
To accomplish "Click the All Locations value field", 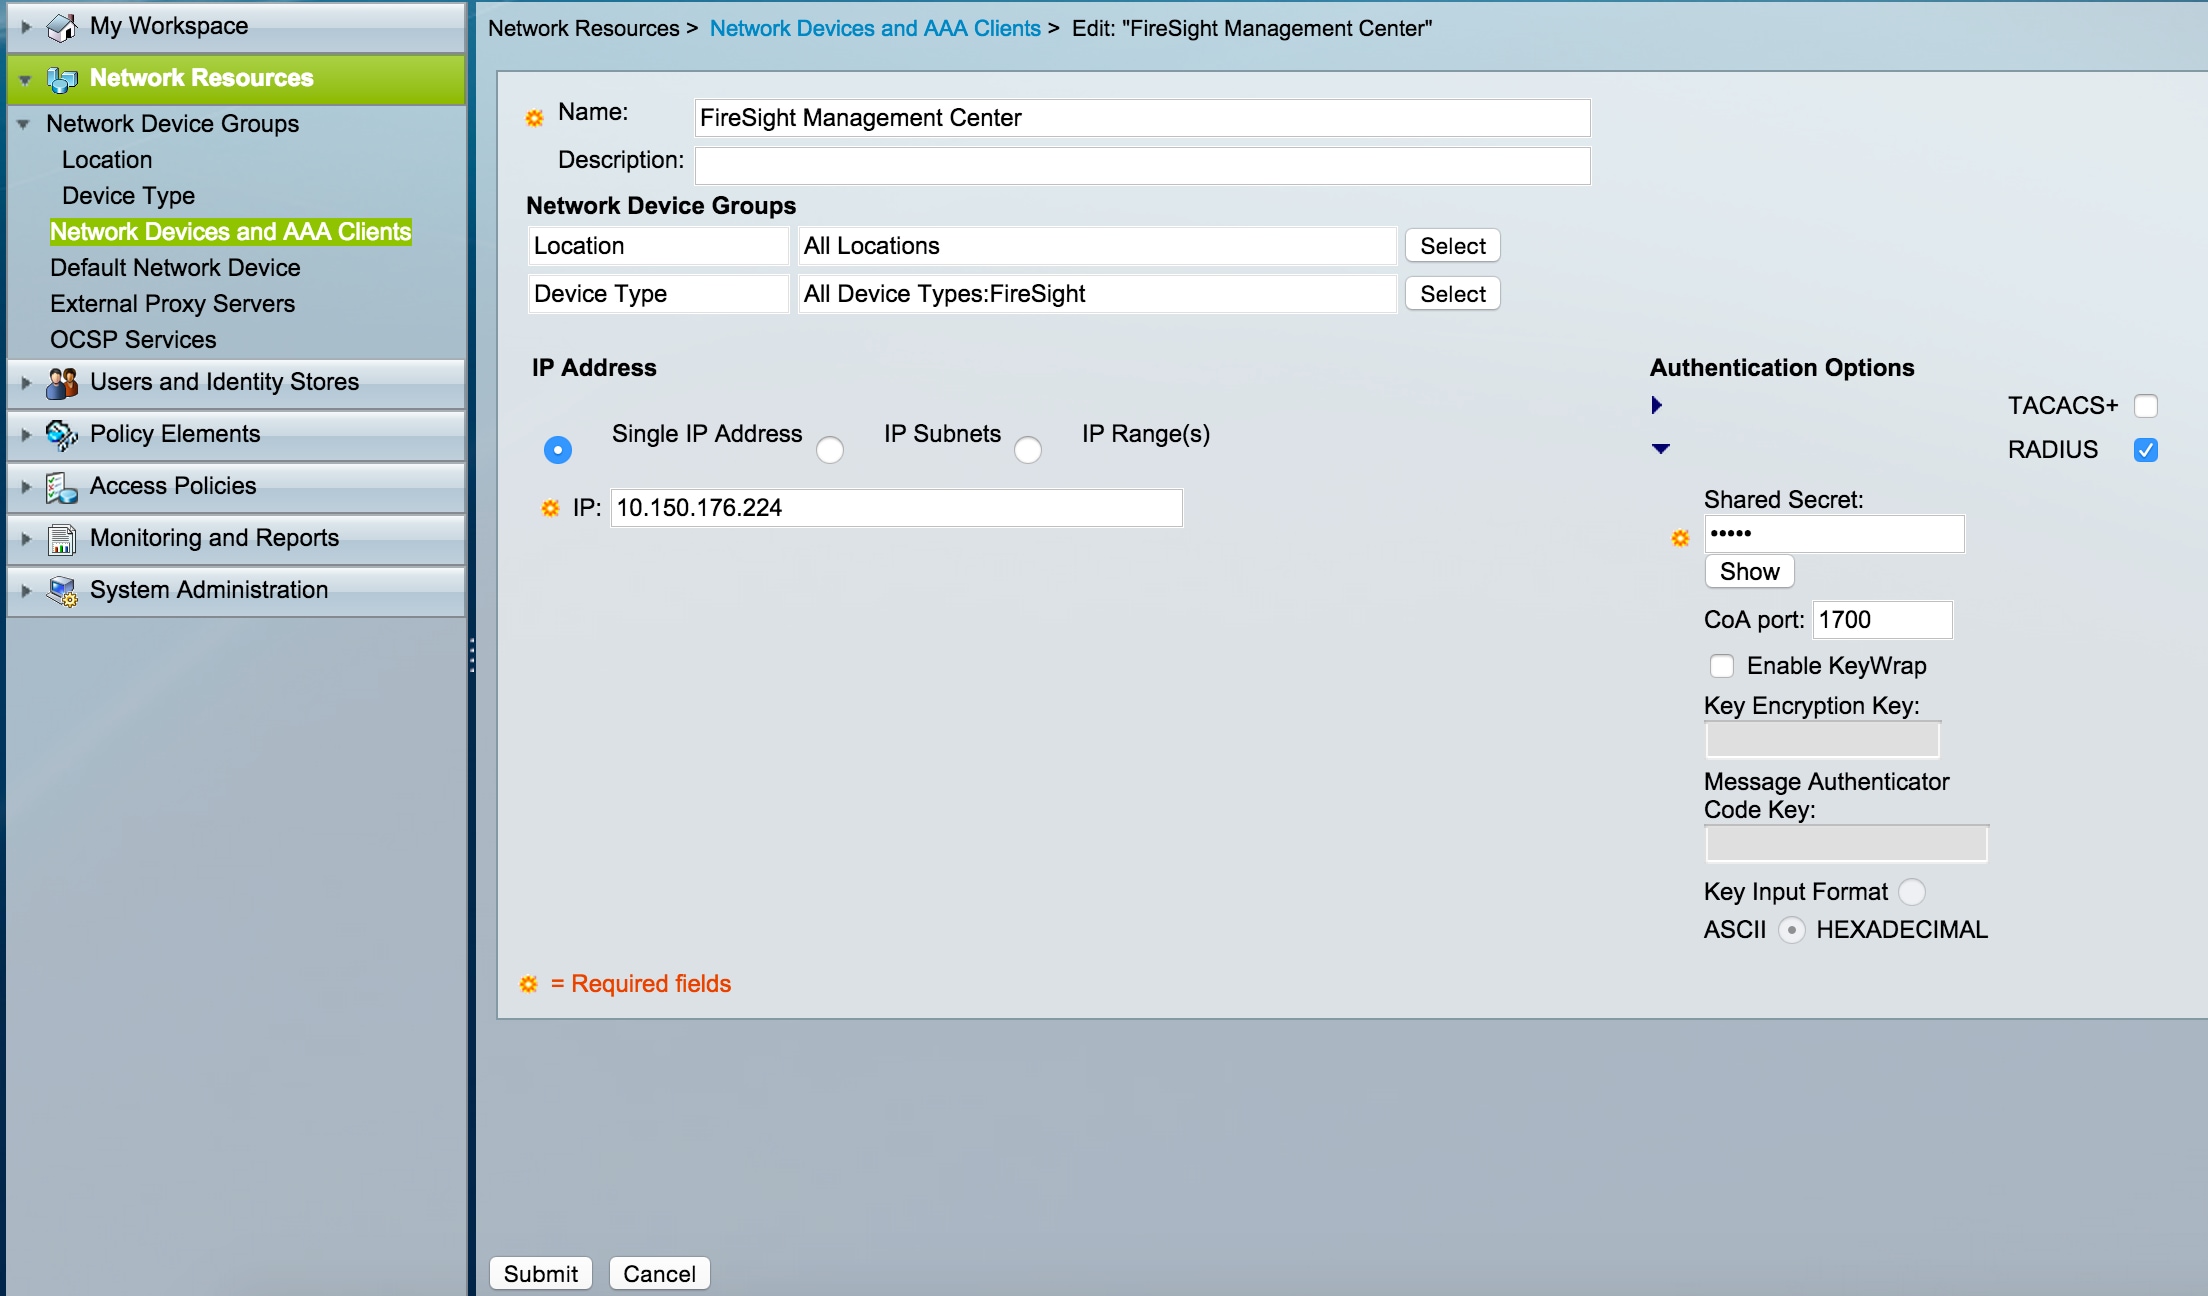I will 1097,246.
